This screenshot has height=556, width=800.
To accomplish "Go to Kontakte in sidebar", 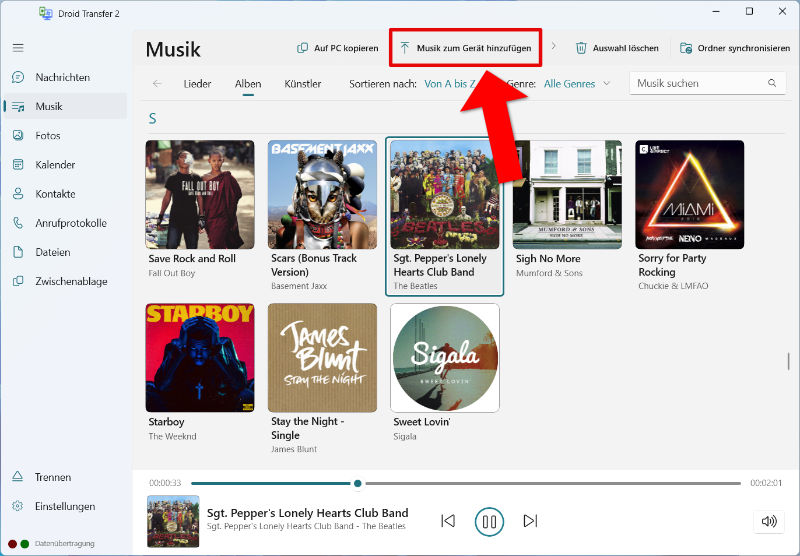I will (54, 194).
